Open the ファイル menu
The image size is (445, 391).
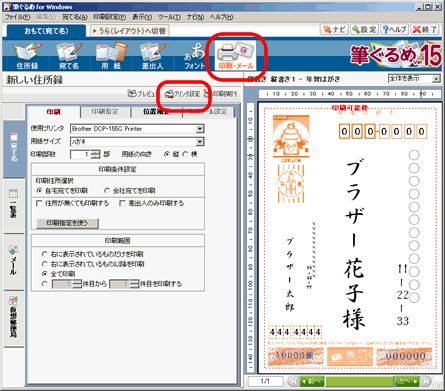click(17, 17)
